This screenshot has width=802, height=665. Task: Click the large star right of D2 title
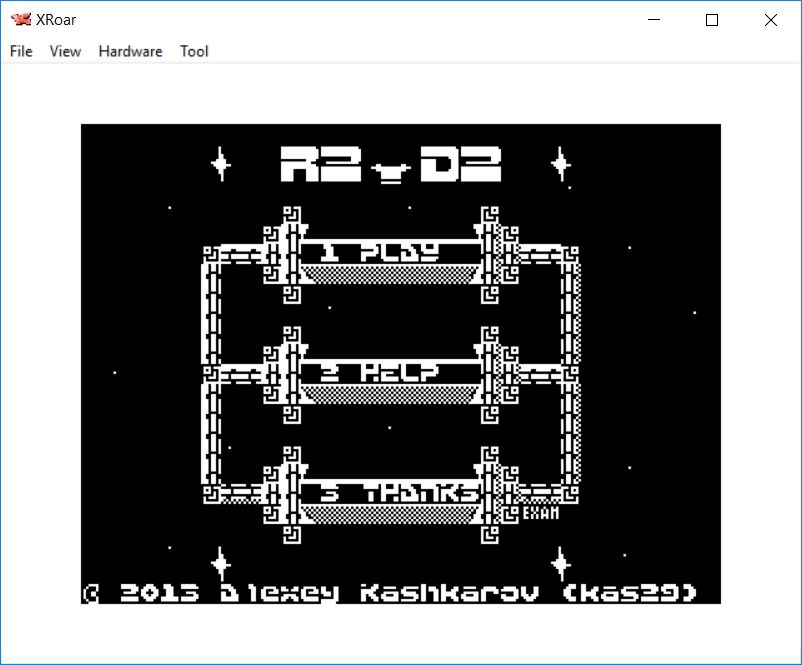click(x=561, y=163)
